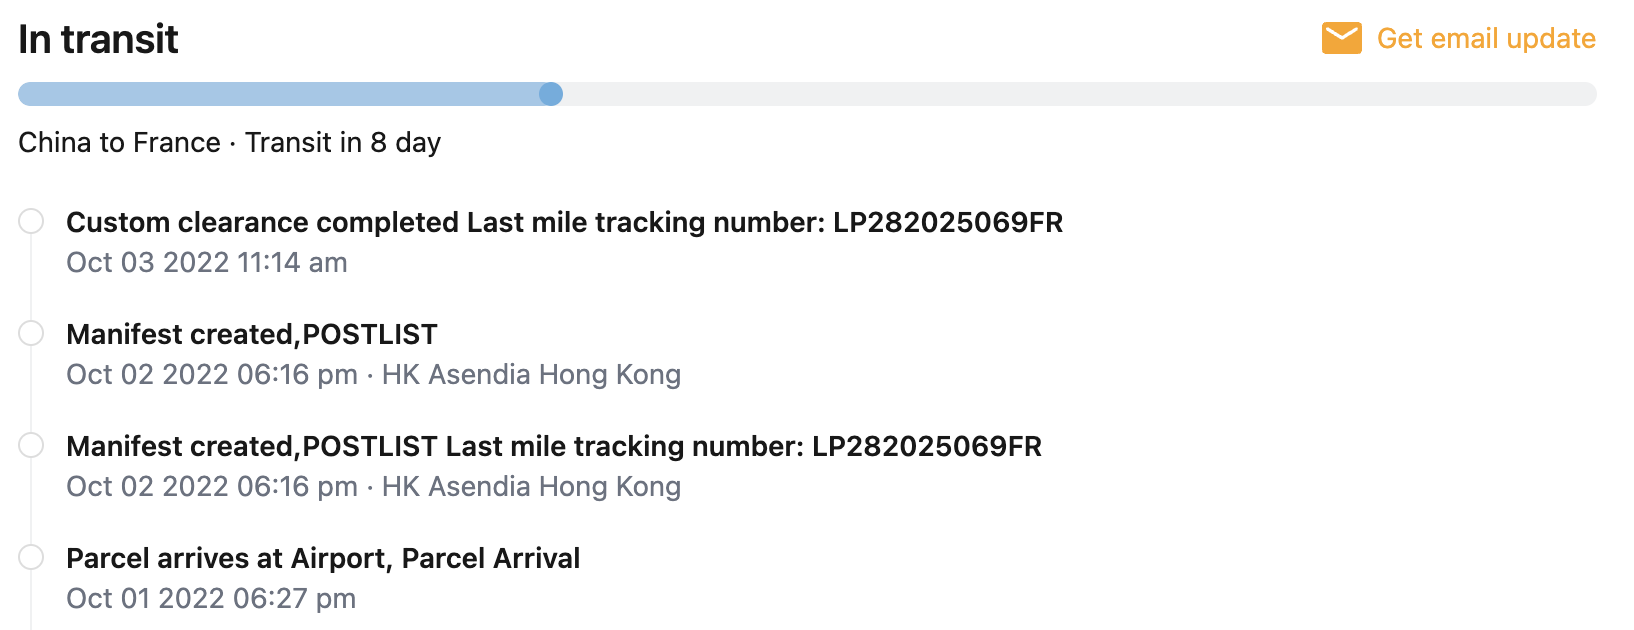This screenshot has width=1634, height=630.
Task: Click the Custom clearance completed event title
Action: click(264, 222)
